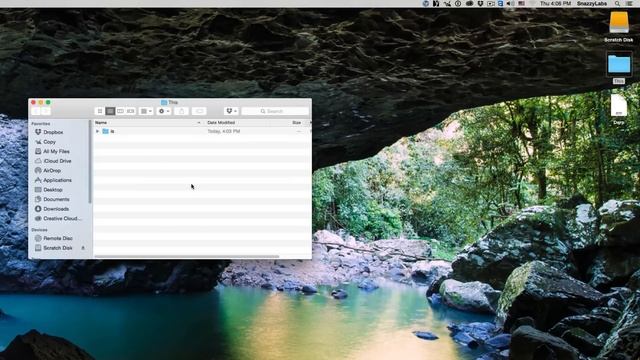The image size is (640, 360).
Task: Click the Share toolbar button
Action: point(182,111)
